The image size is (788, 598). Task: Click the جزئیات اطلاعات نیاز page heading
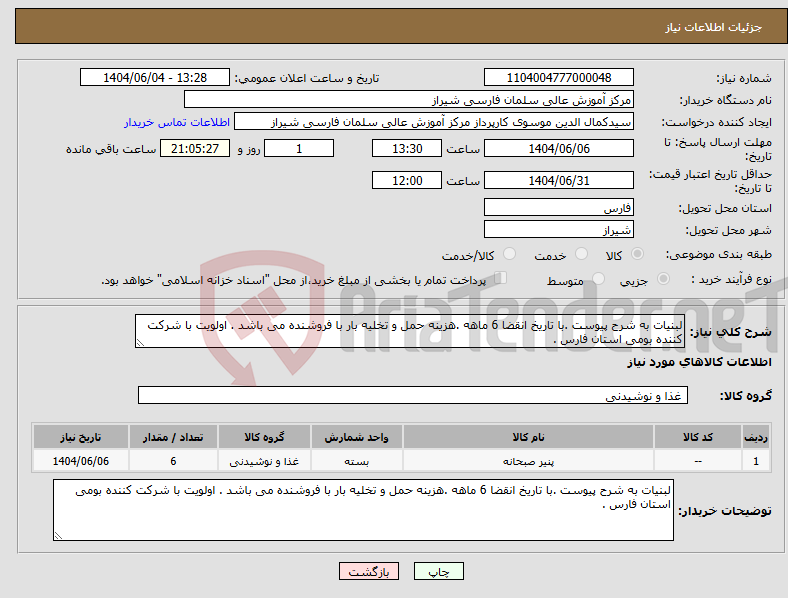click(714, 27)
